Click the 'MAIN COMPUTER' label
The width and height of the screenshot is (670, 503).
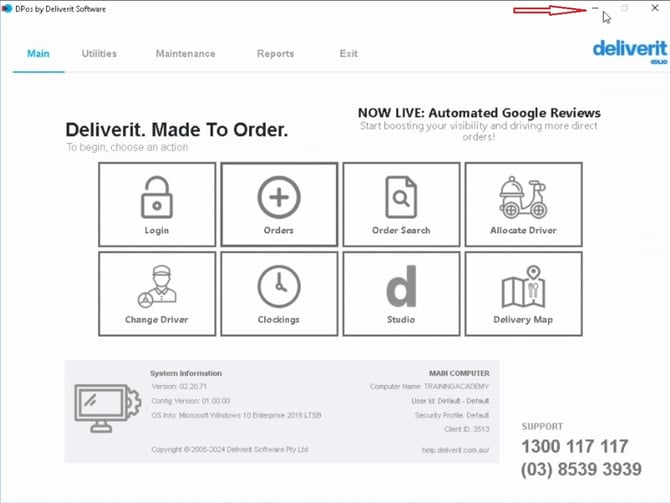[459, 373]
